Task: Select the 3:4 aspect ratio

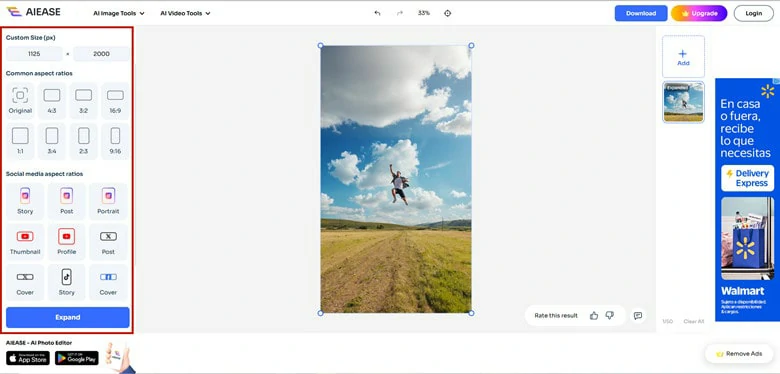Action: [x=52, y=142]
